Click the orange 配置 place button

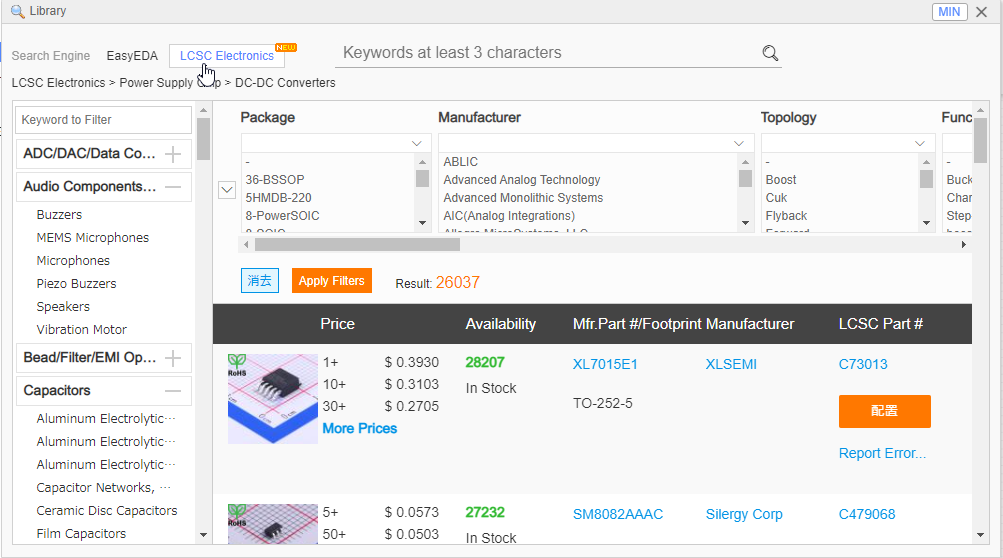click(x=885, y=411)
